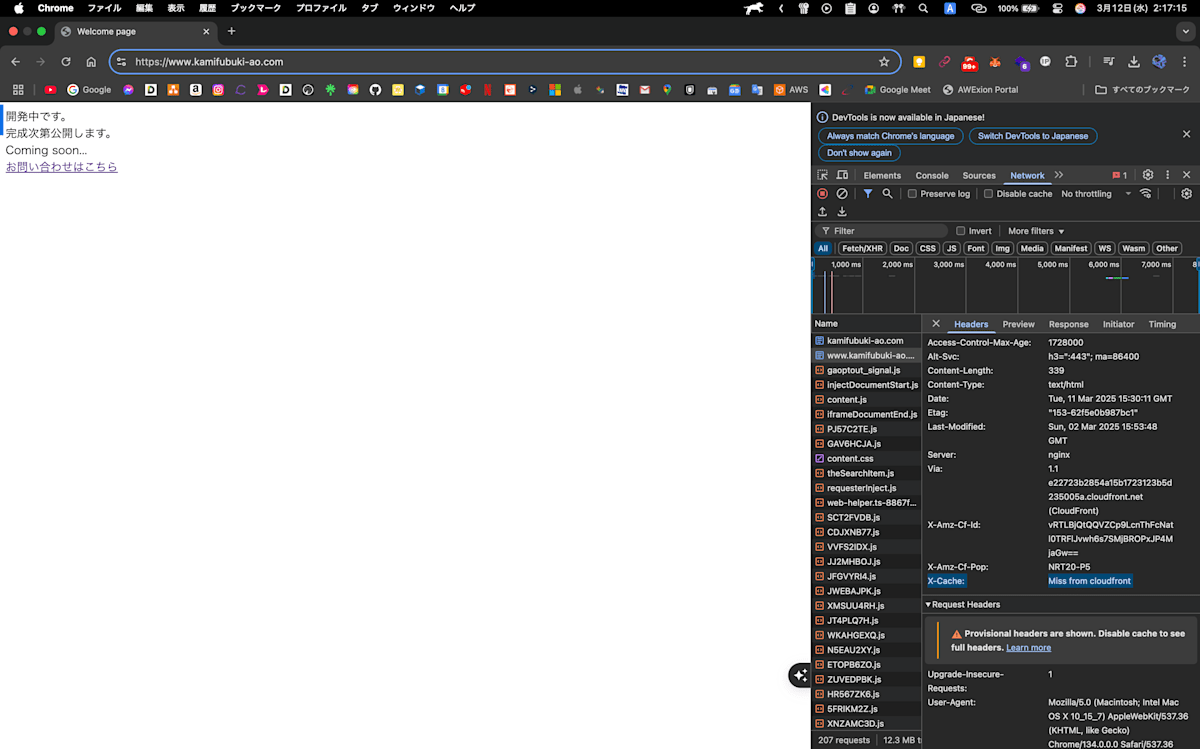This screenshot has height=749, width=1200.
Task: Open the tab search dropdown arrow
Action: (1185, 31)
